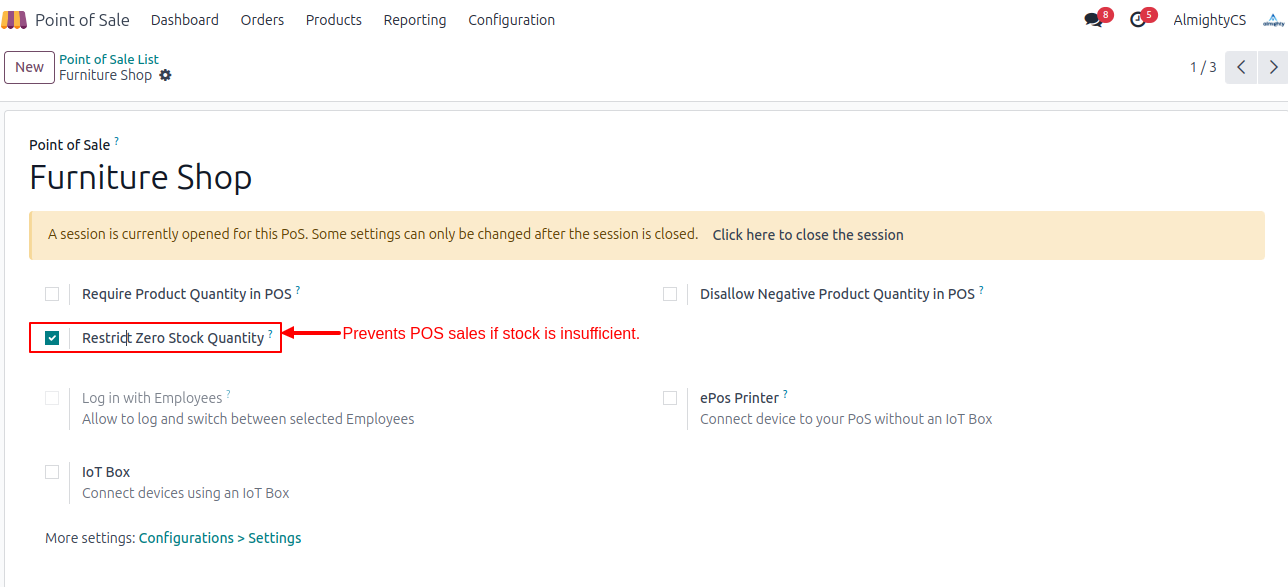Expand the Reporting menu
Viewport: 1288px width, 587px height.
(415, 20)
